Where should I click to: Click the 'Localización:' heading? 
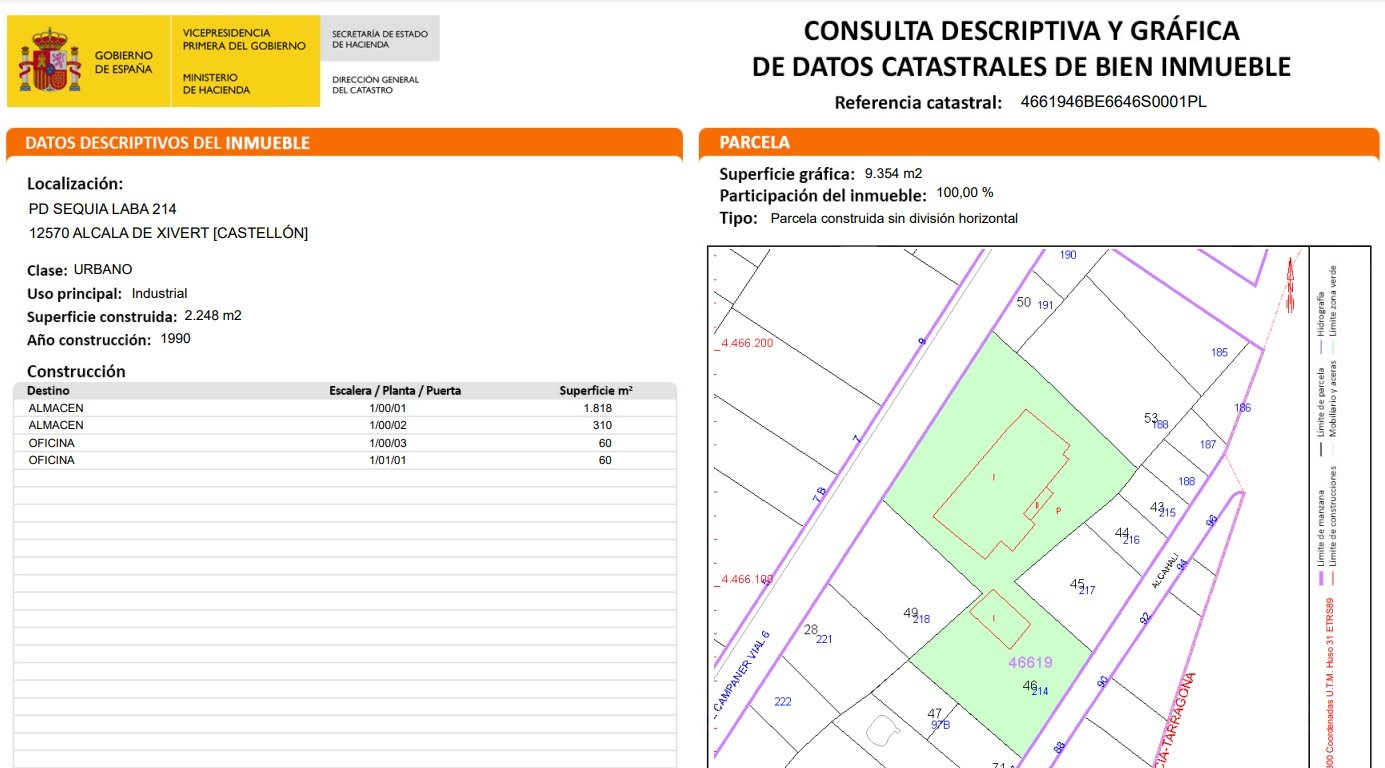click(x=75, y=184)
